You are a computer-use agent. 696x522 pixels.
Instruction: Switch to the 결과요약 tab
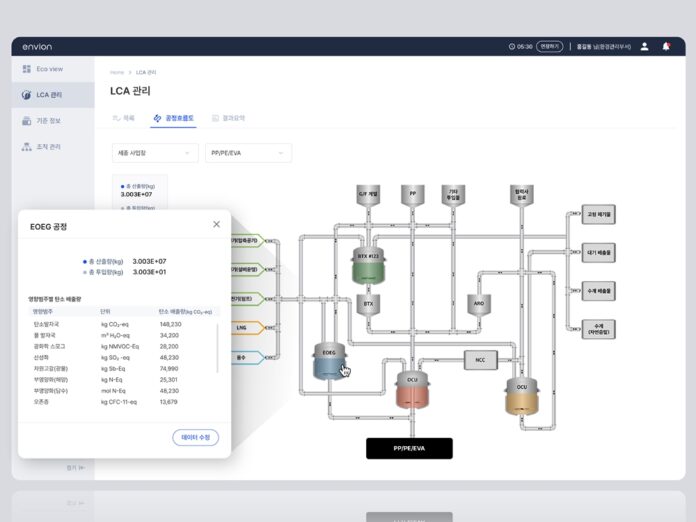coord(229,118)
